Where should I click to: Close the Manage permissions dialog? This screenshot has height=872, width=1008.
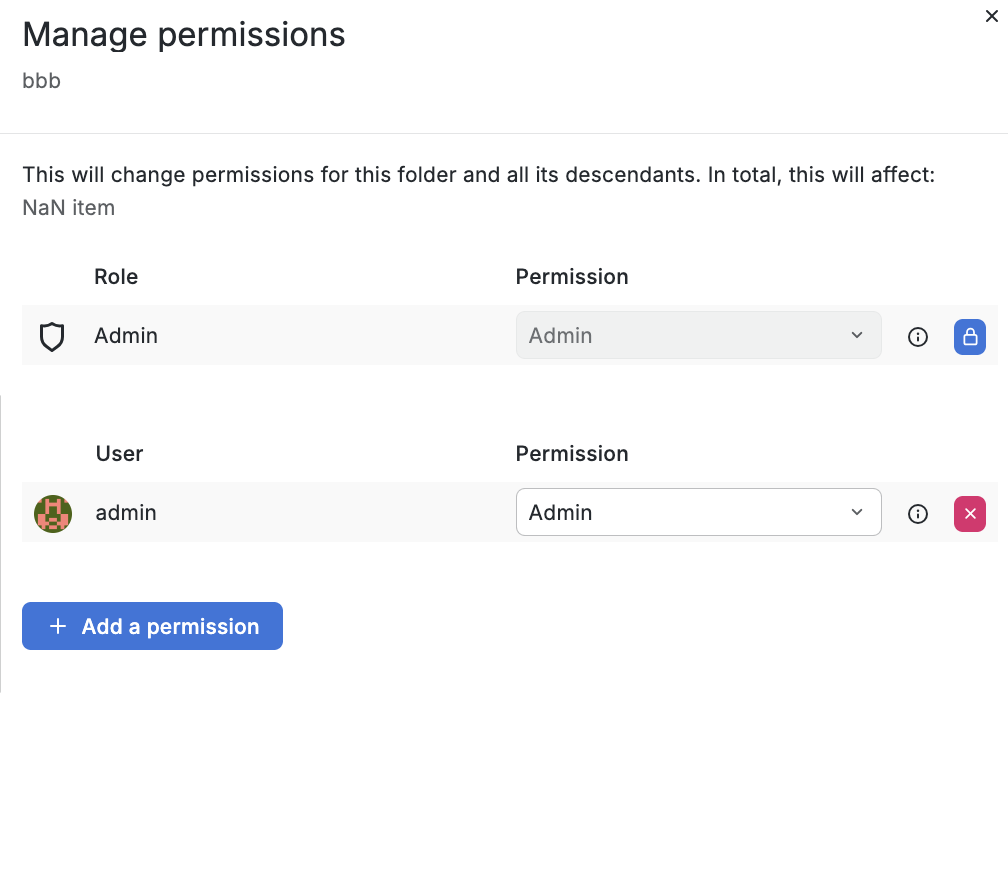tap(991, 16)
